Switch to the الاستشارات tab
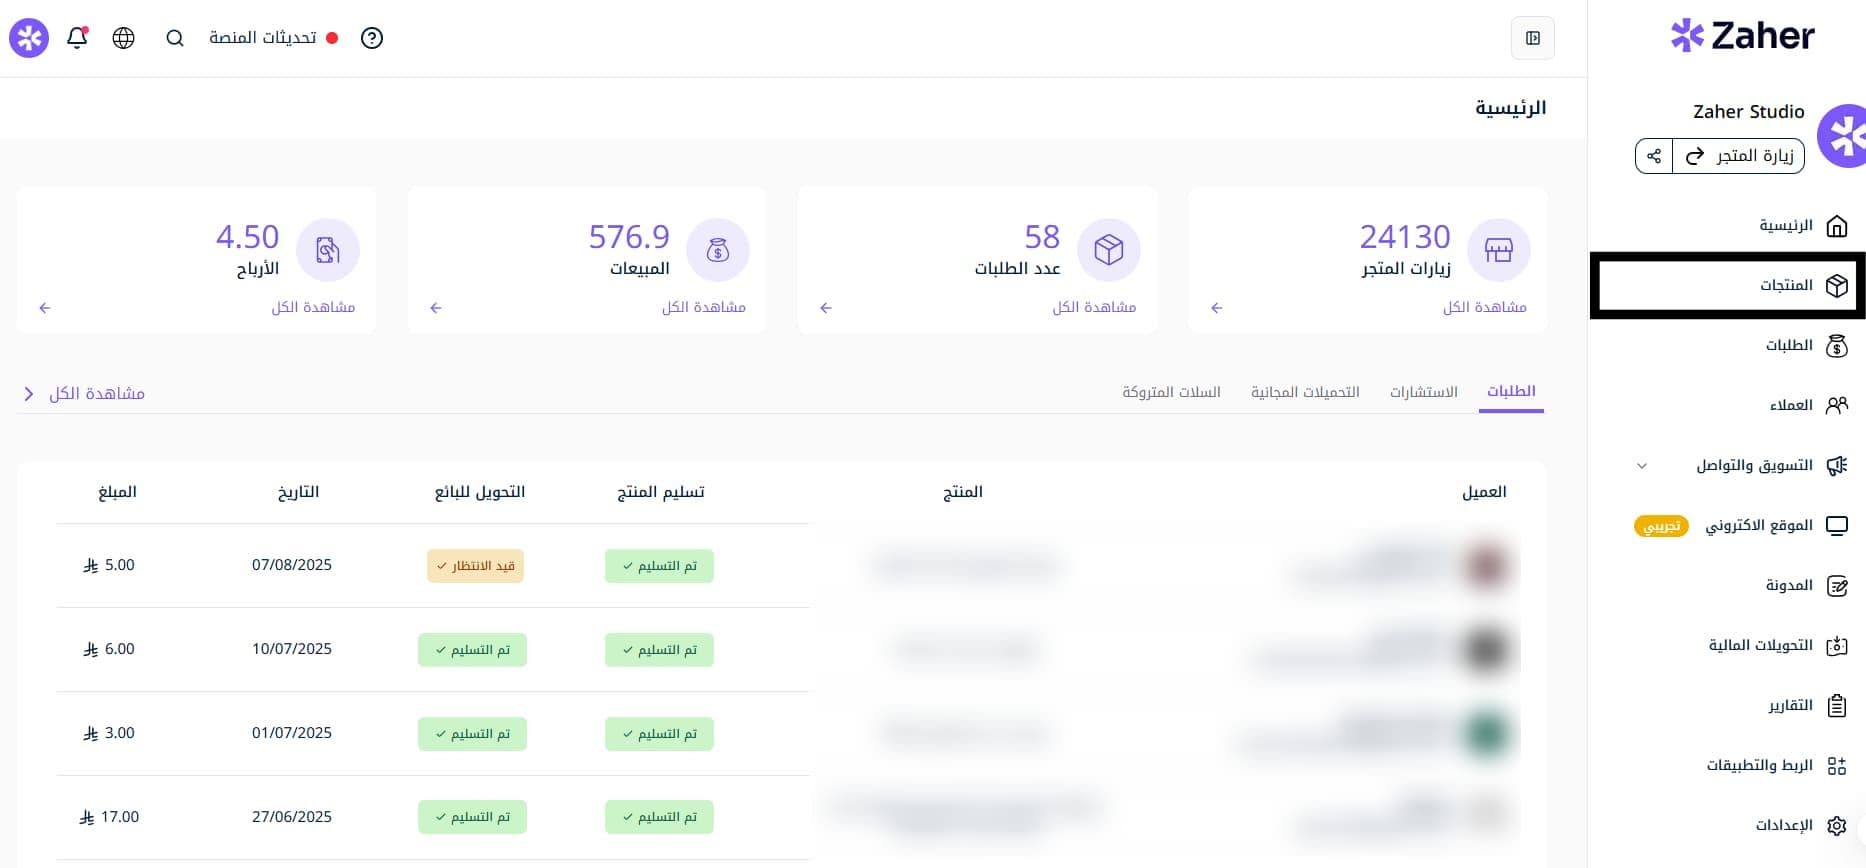The image size is (1866, 868). pos(1423,392)
